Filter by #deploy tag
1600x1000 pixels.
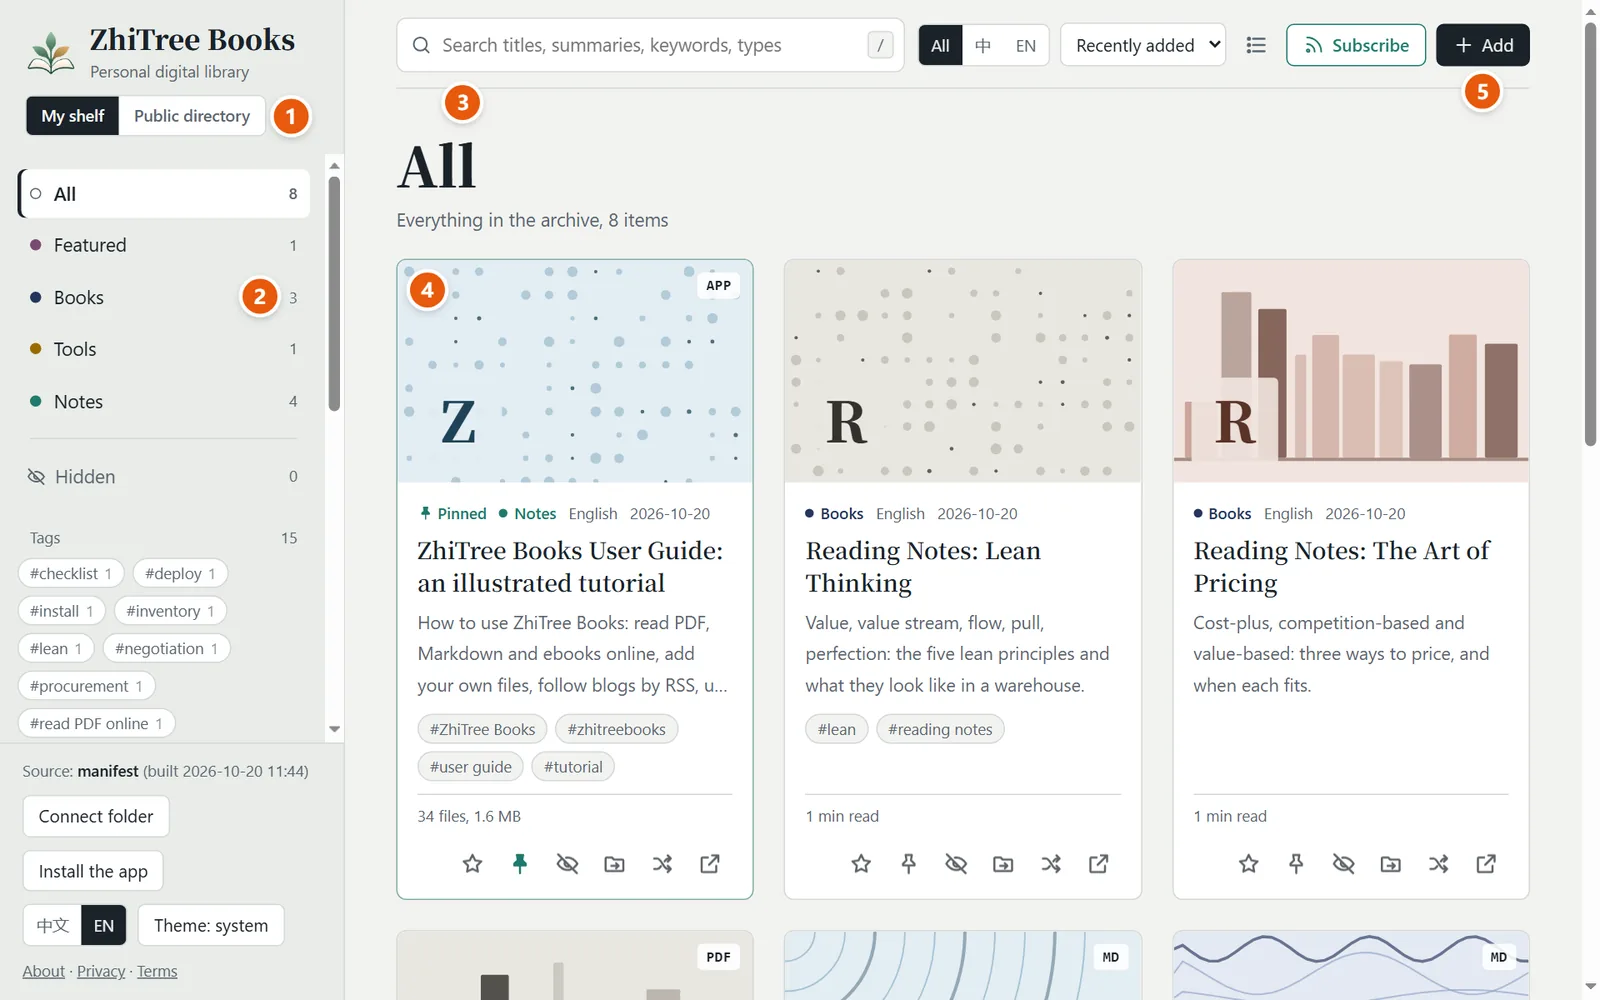(180, 573)
